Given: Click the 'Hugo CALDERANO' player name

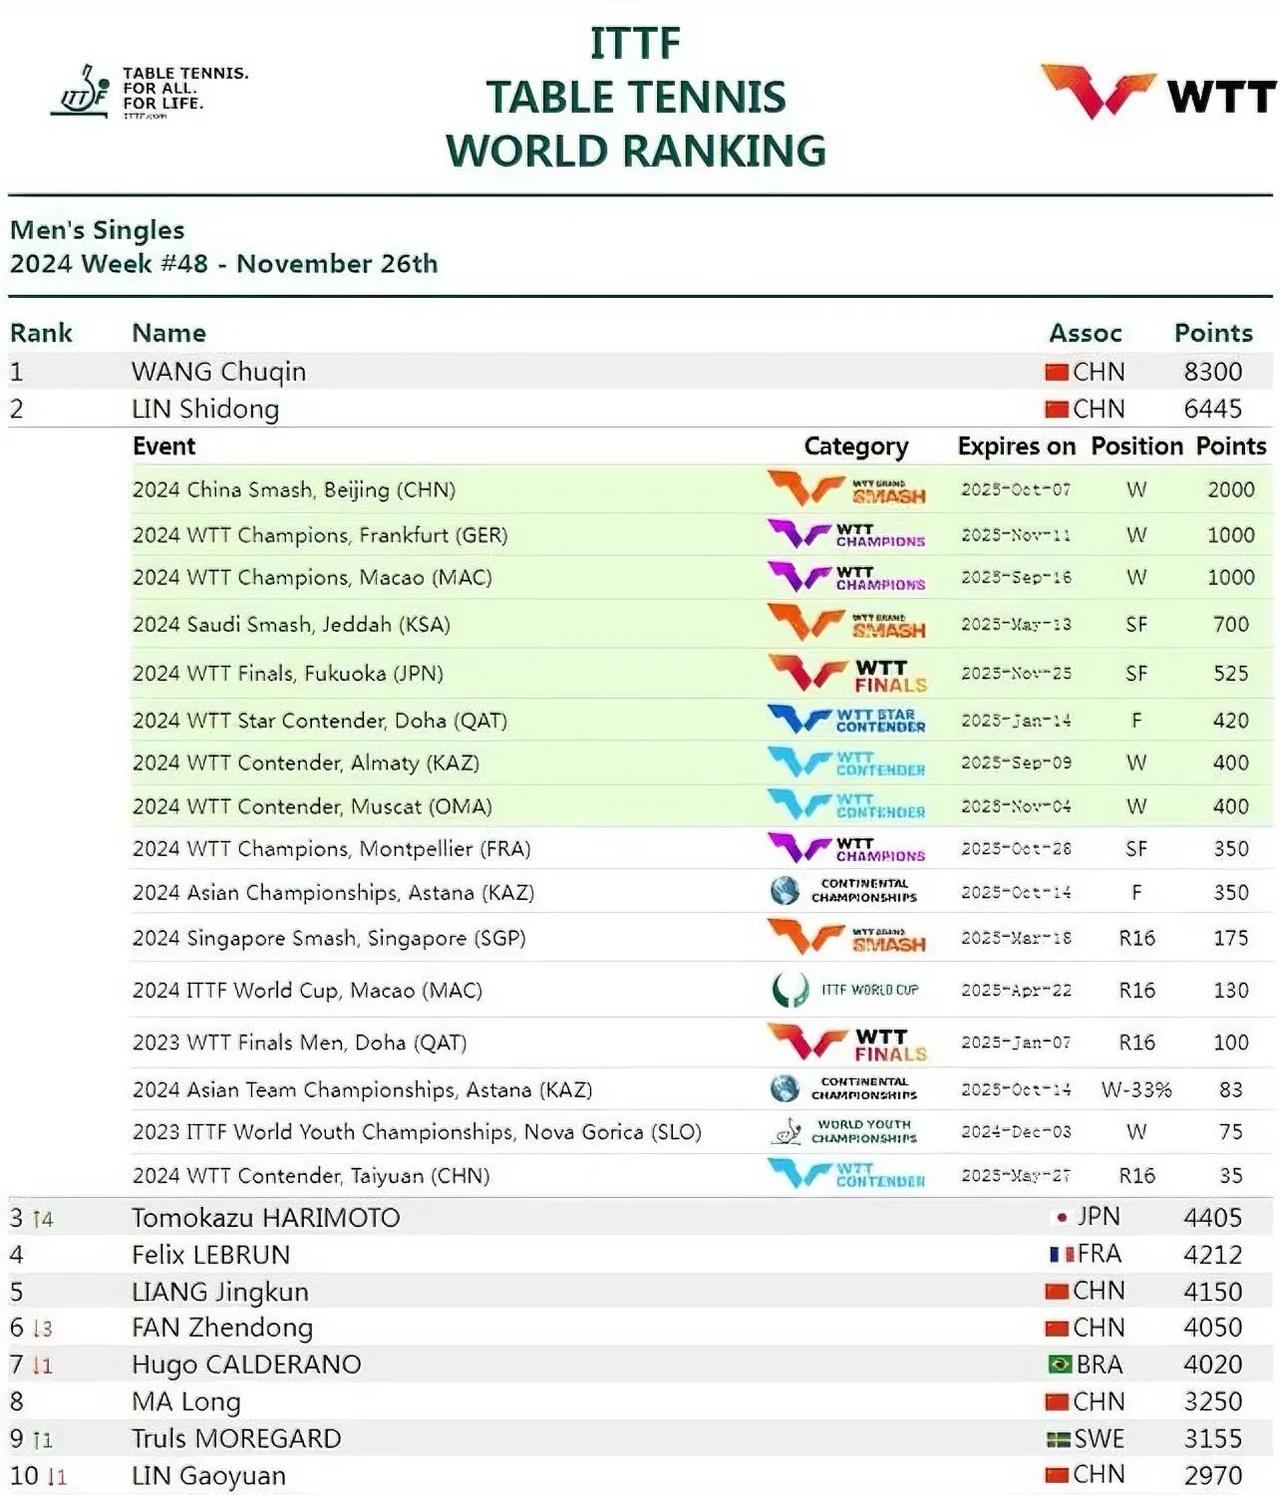Looking at the screenshot, I should (246, 1365).
